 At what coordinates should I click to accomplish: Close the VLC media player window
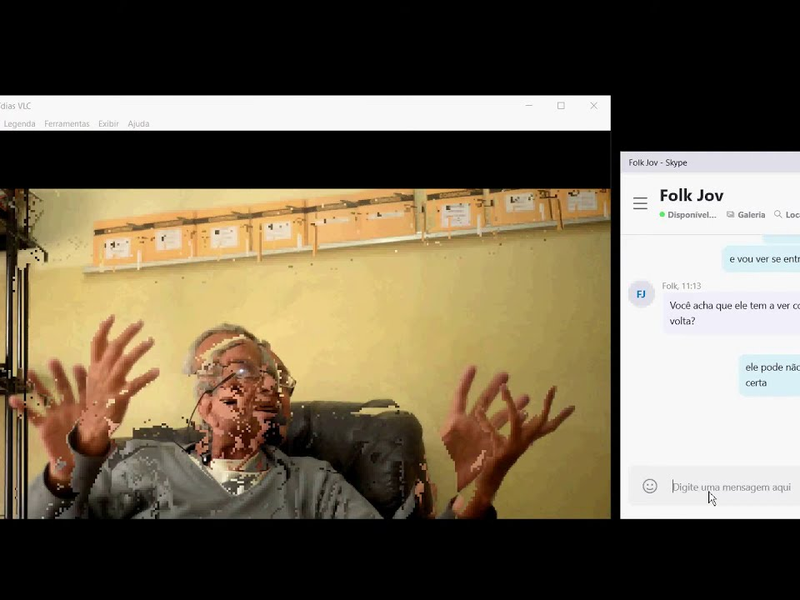[x=593, y=106]
